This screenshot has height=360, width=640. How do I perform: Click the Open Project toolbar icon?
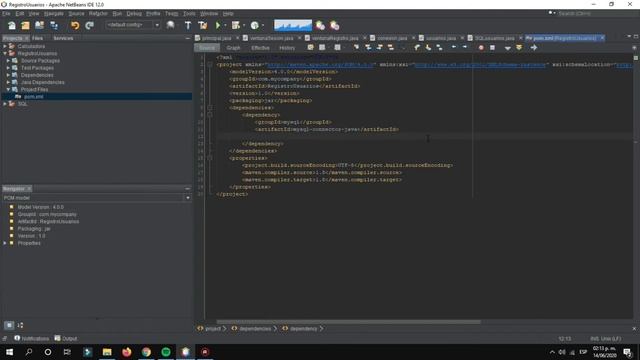tap(39, 26)
